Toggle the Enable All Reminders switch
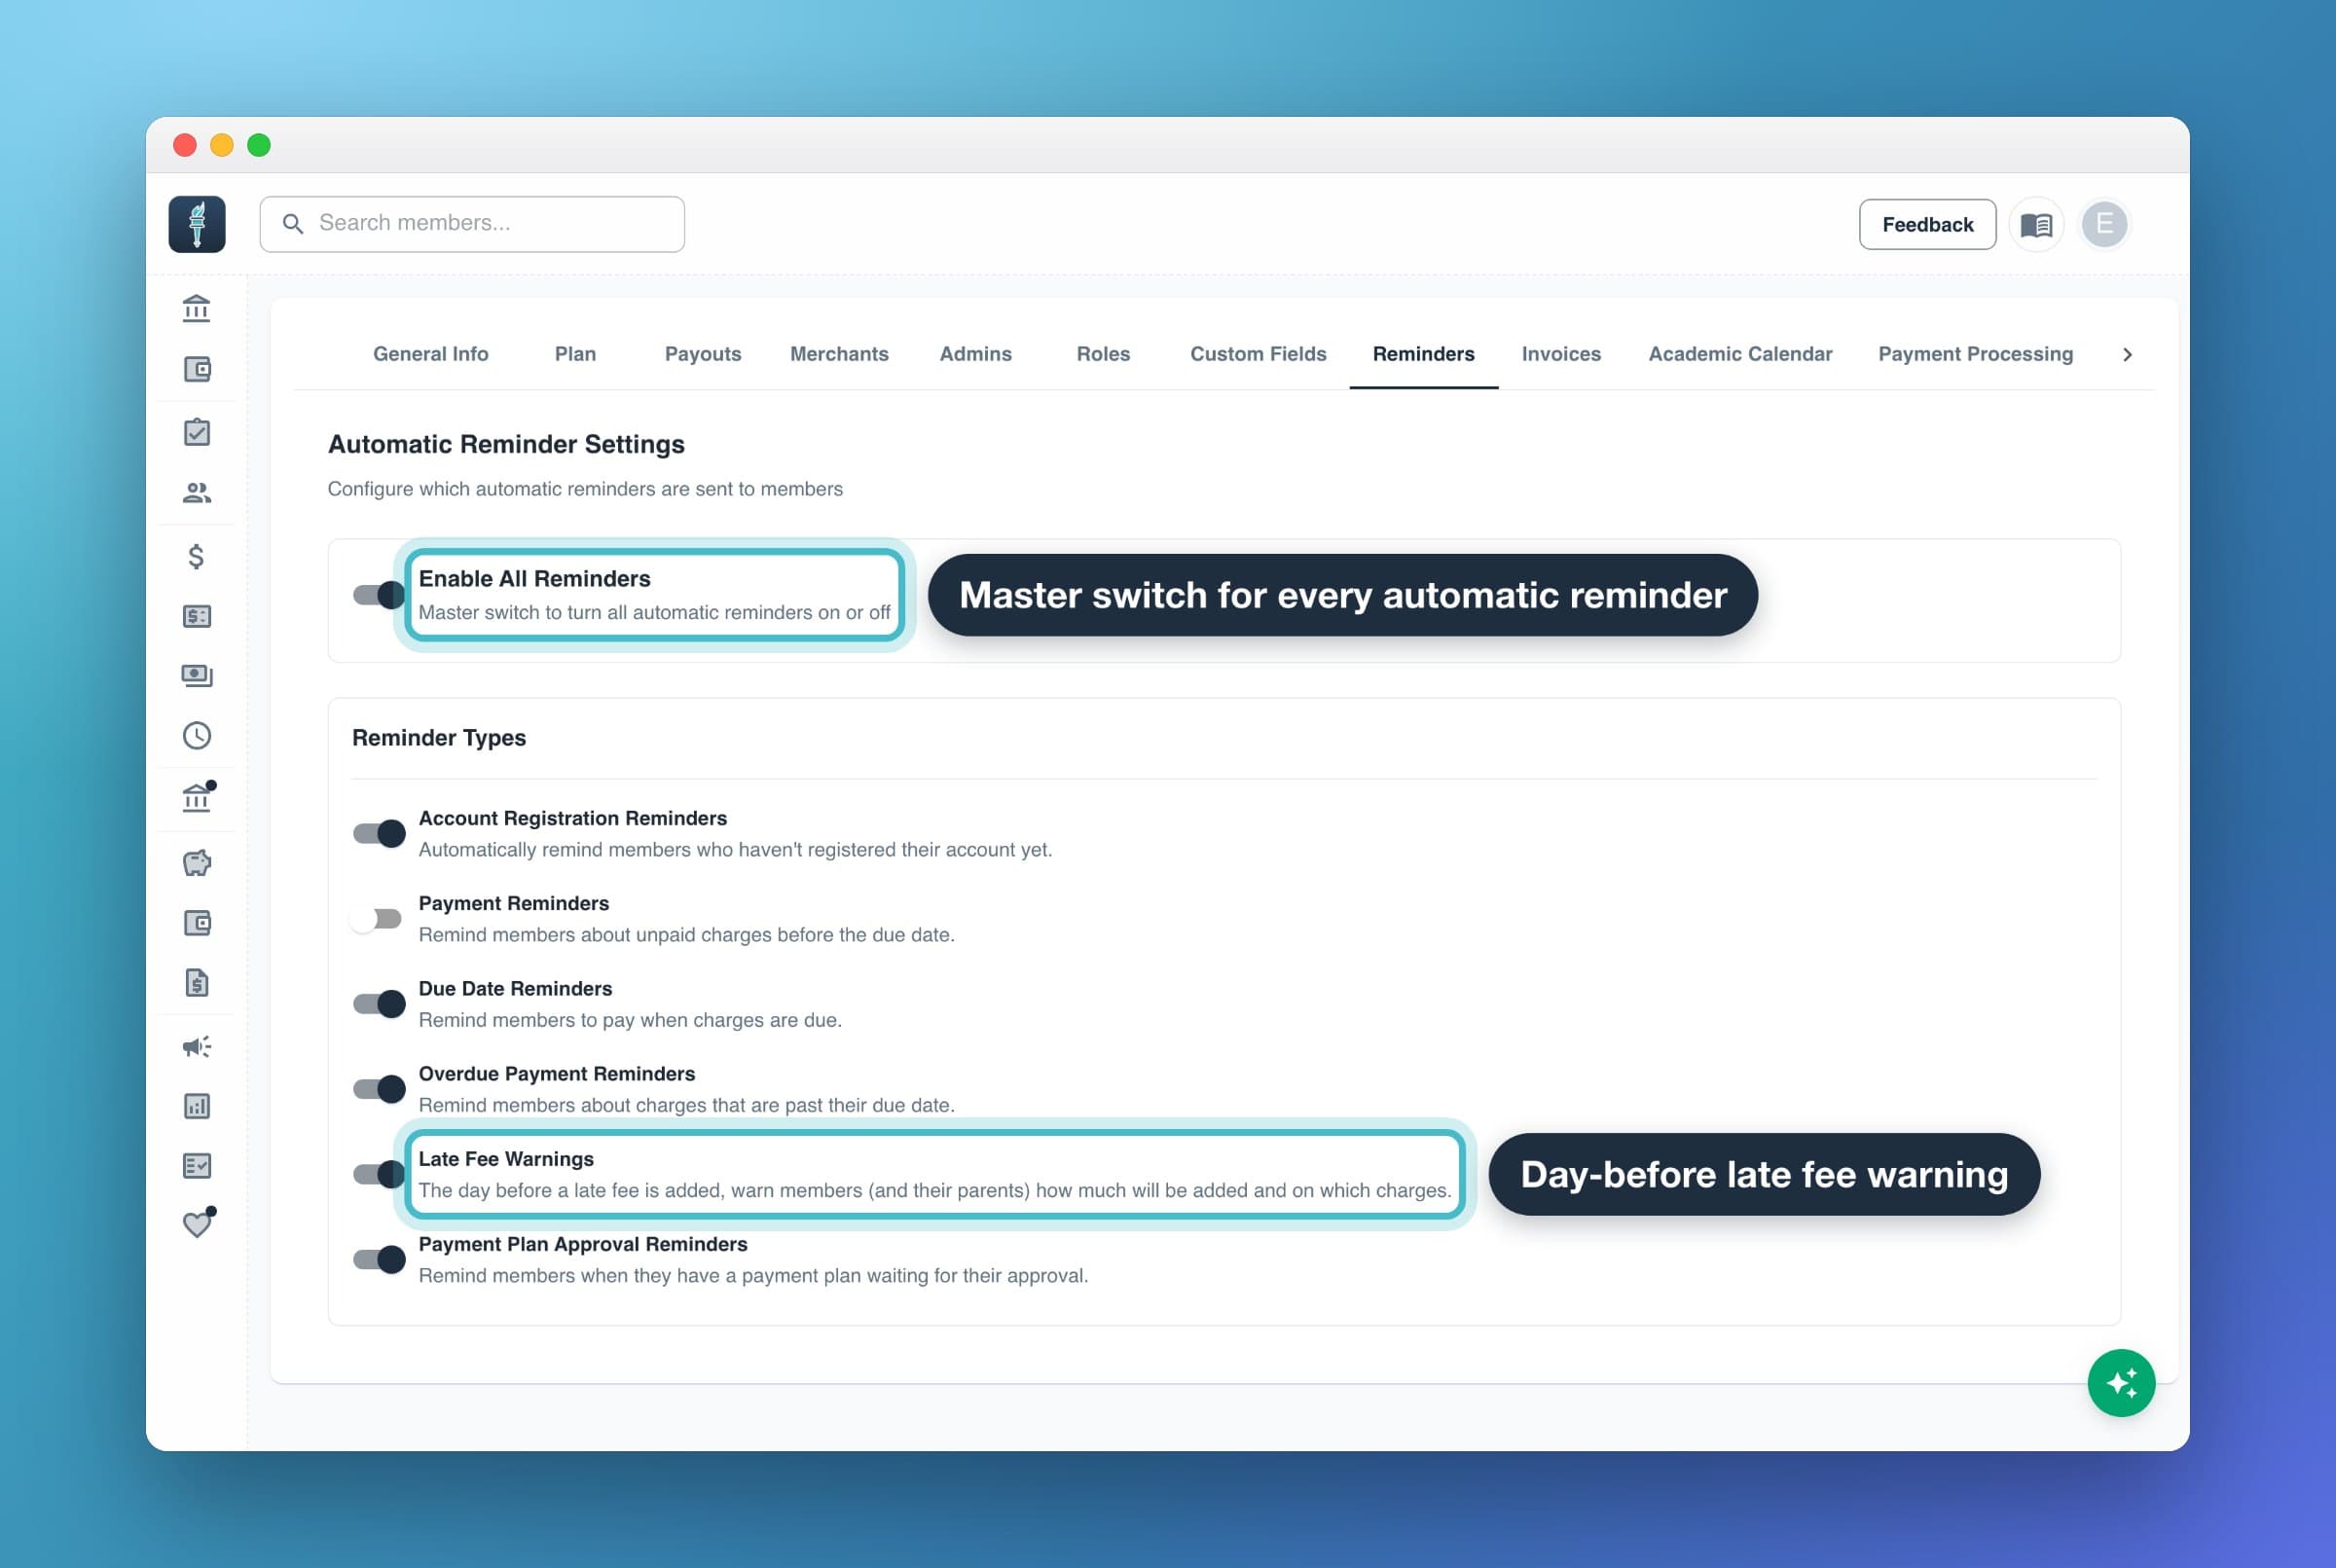The image size is (2336, 1568). [379, 595]
